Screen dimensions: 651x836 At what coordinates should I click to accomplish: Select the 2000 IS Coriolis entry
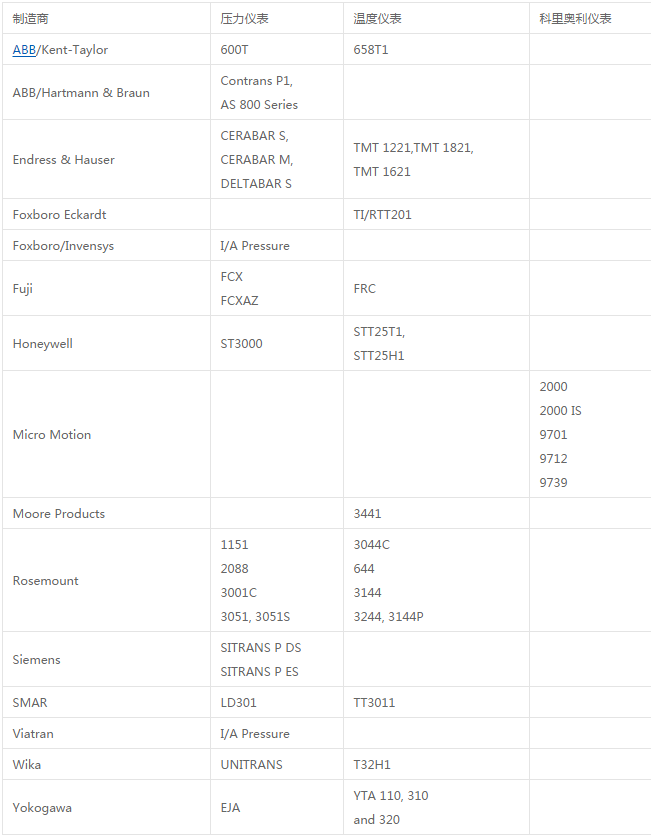pos(560,411)
